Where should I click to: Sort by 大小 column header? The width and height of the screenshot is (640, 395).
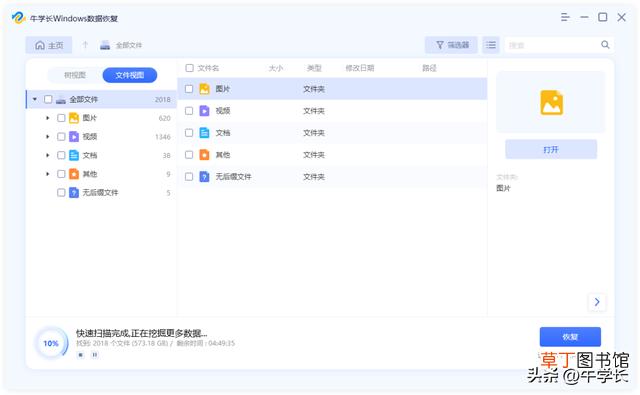pos(276,68)
